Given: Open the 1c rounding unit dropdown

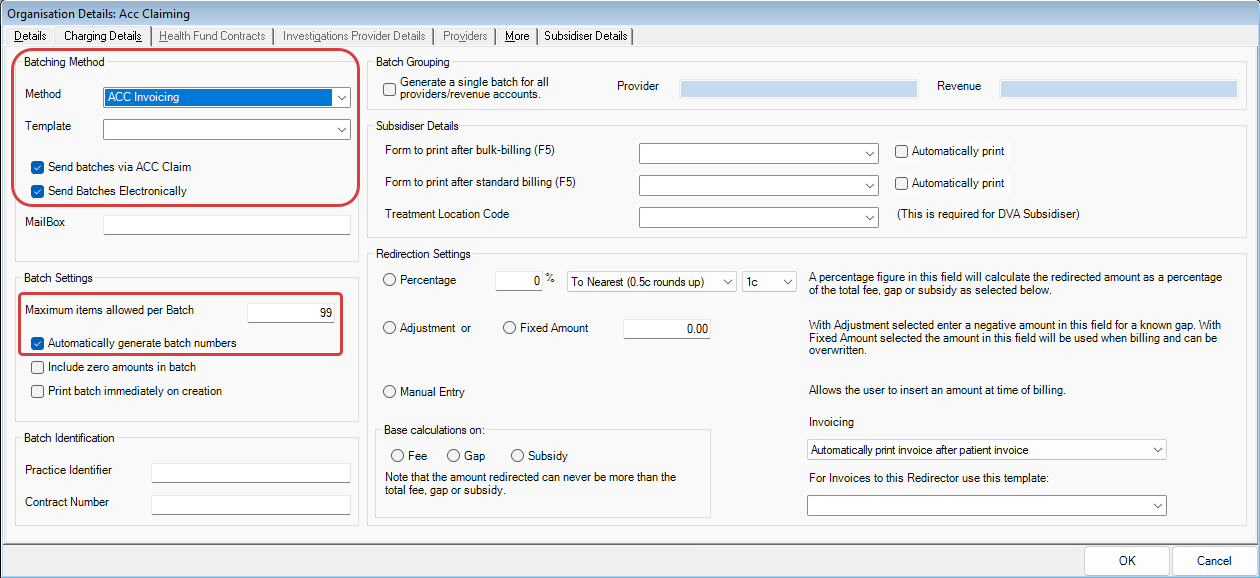Looking at the screenshot, I should (769, 283).
